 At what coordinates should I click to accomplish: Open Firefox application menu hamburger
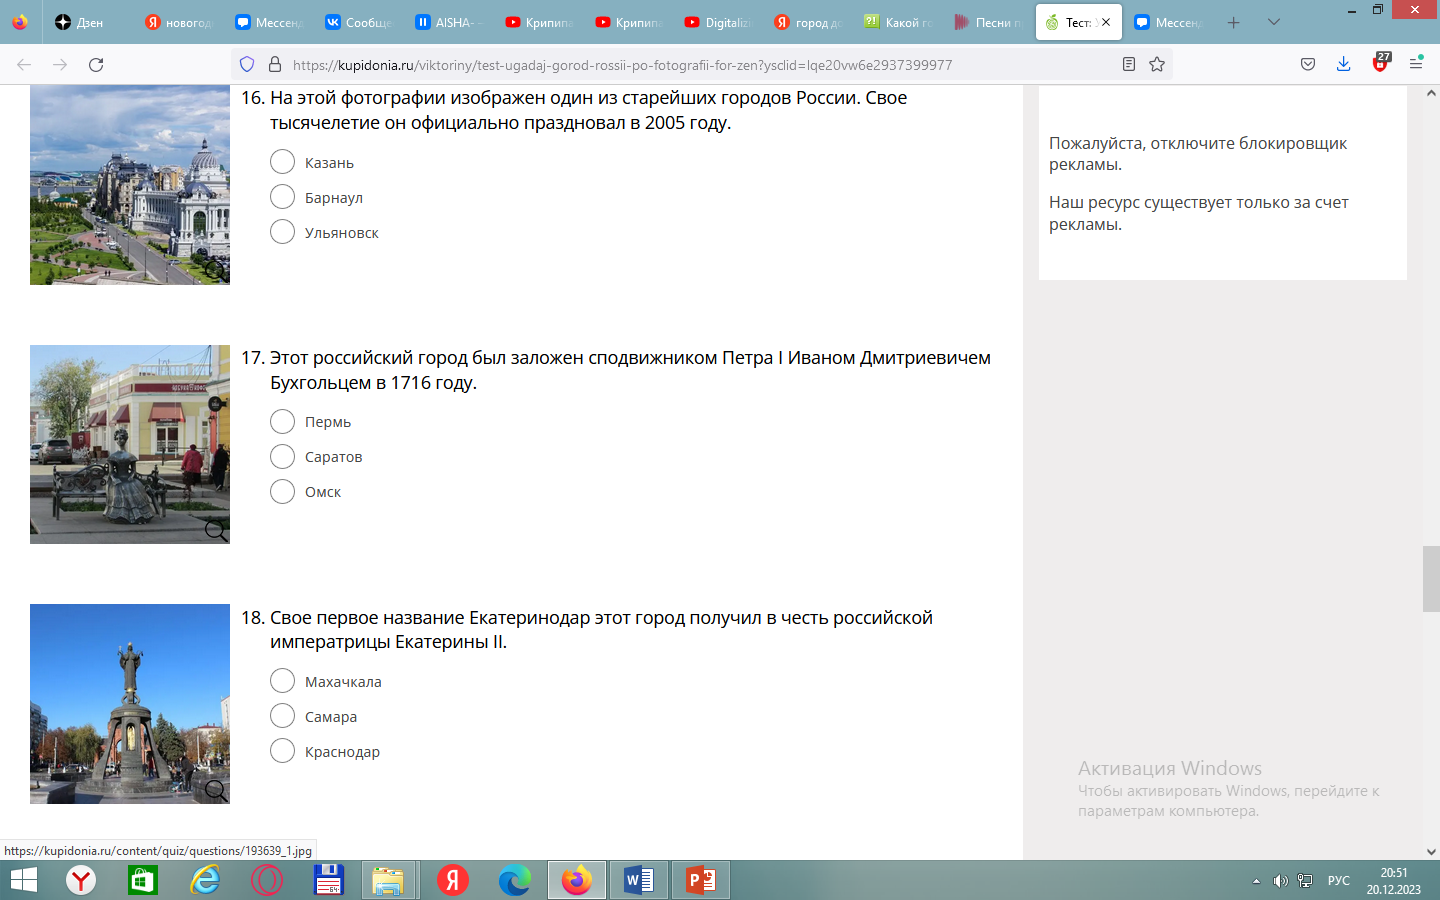tap(1416, 65)
